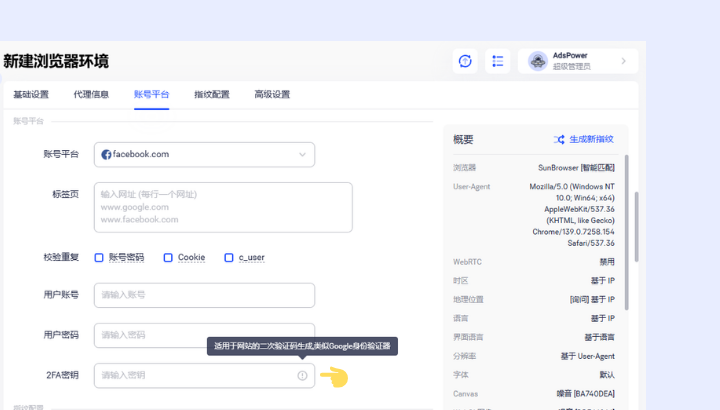Click the shuffle icon beside 生成新指纹

(559, 140)
